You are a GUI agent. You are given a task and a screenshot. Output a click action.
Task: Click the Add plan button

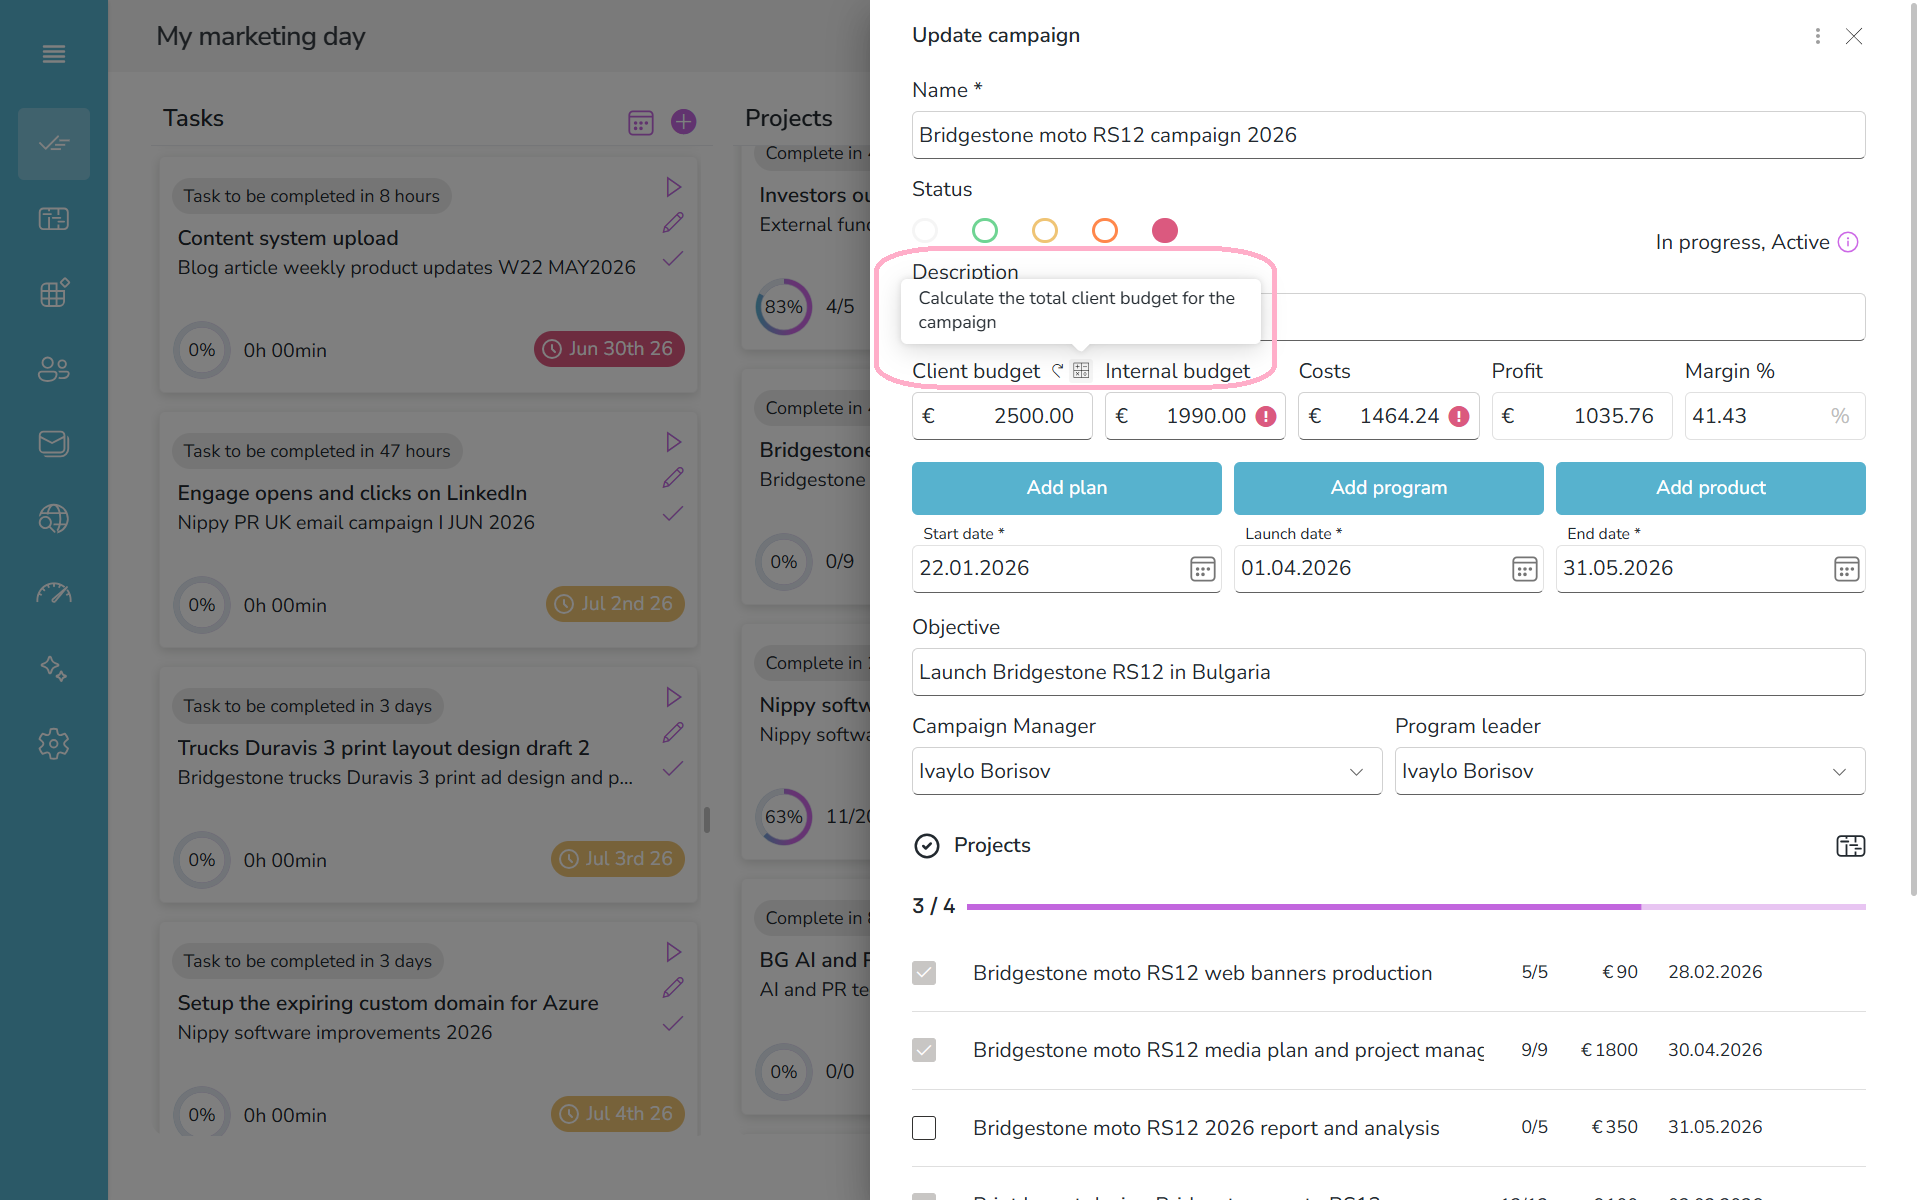point(1067,488)
